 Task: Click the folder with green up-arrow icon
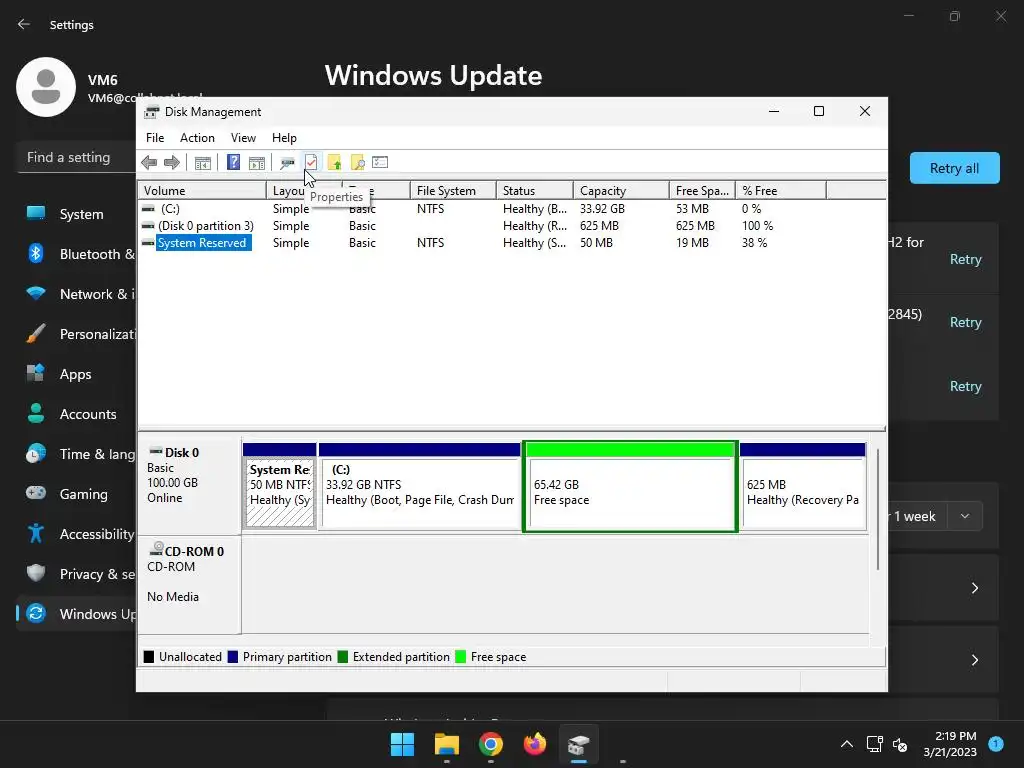coord(334,162)
